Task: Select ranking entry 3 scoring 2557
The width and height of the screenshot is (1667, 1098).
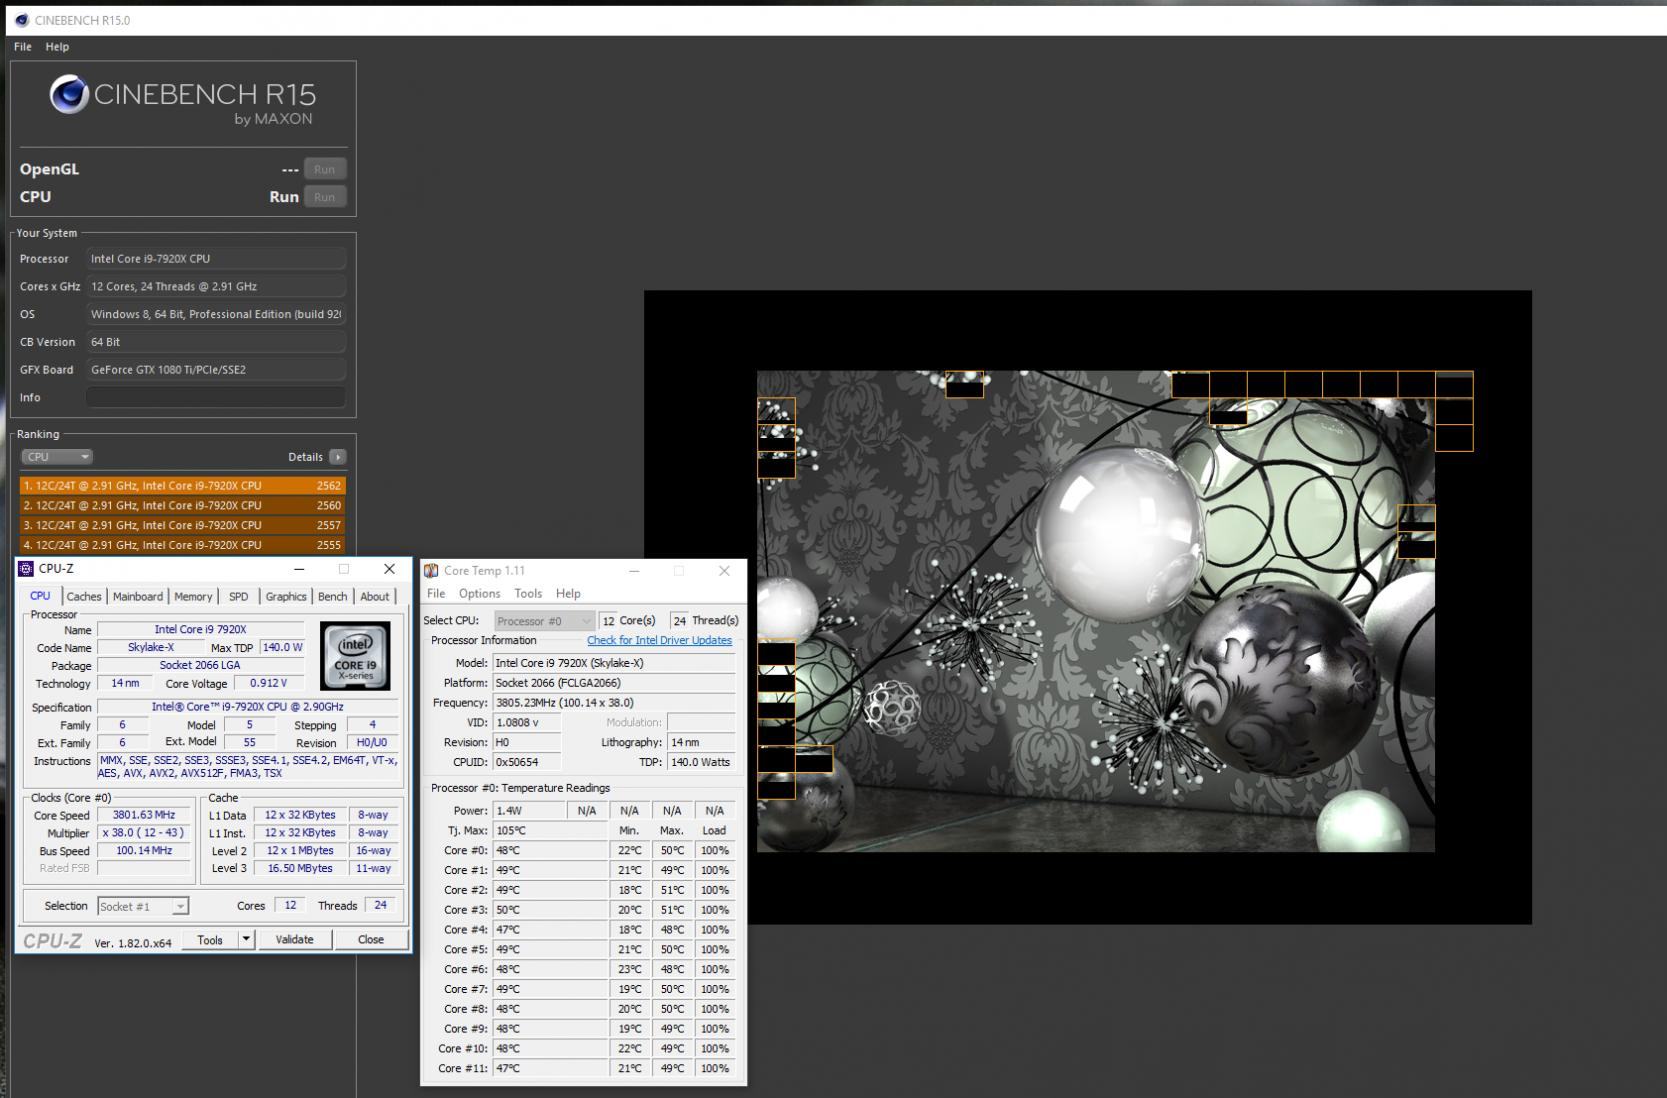Action: point(182,526)
